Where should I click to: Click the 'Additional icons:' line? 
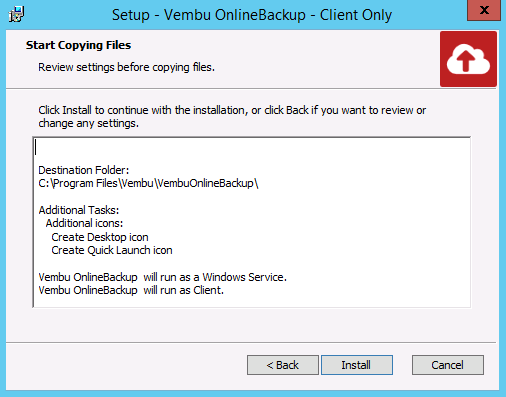pos(84,223)
